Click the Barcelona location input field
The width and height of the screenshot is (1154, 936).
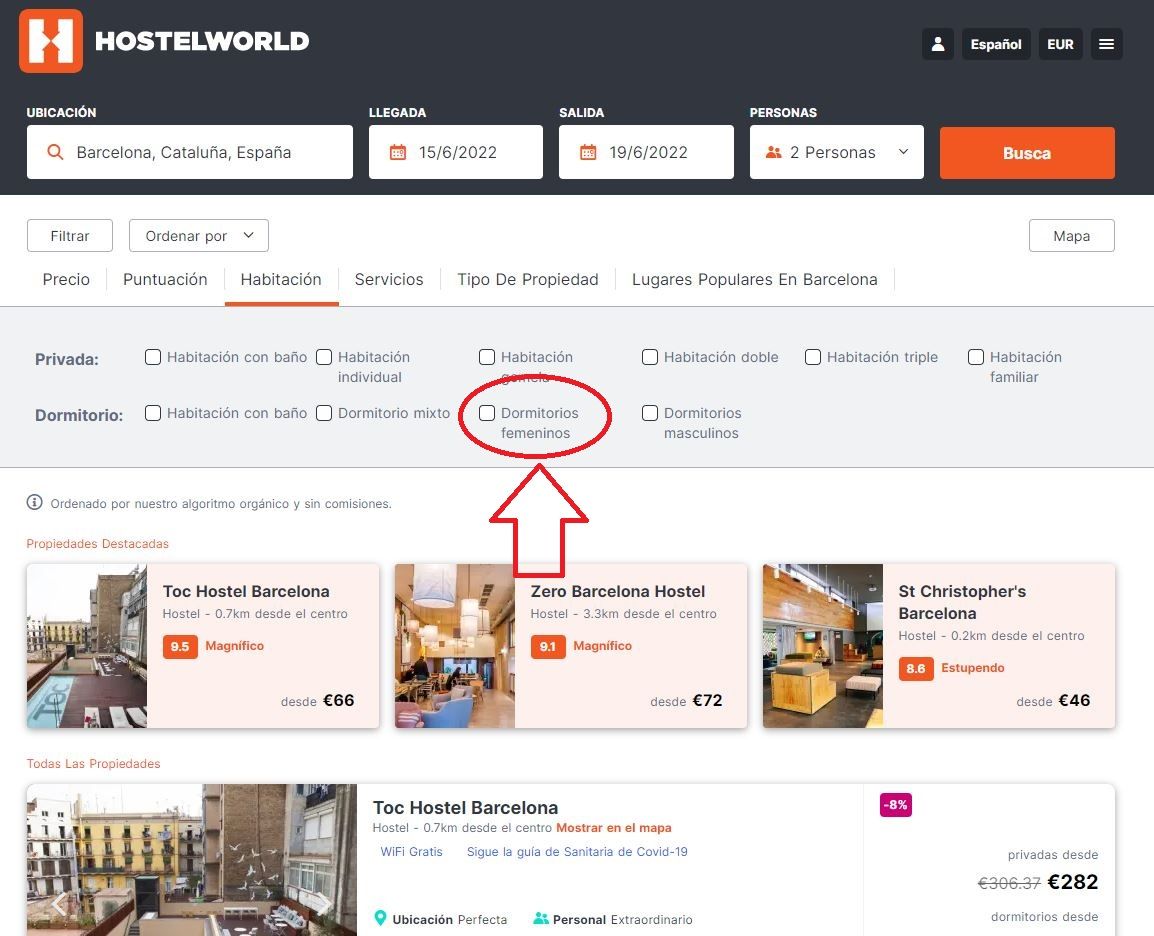click(x=190, y=152)
